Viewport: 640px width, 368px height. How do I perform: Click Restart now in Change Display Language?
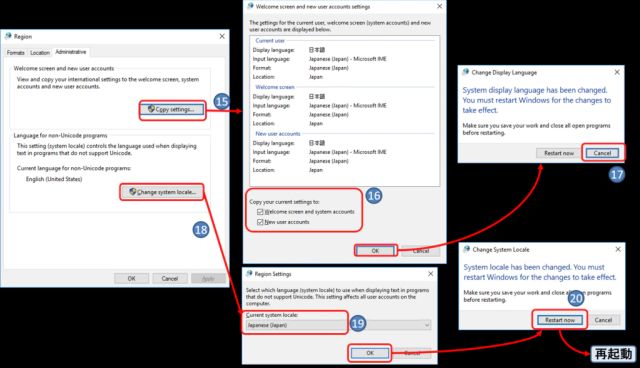559,153
